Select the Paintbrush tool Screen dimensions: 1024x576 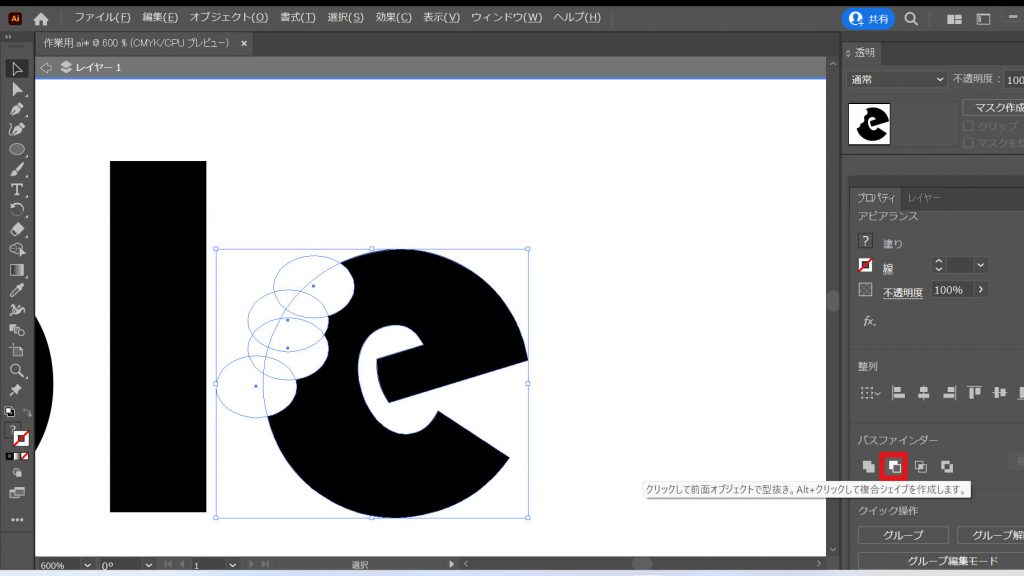(17, 170)
